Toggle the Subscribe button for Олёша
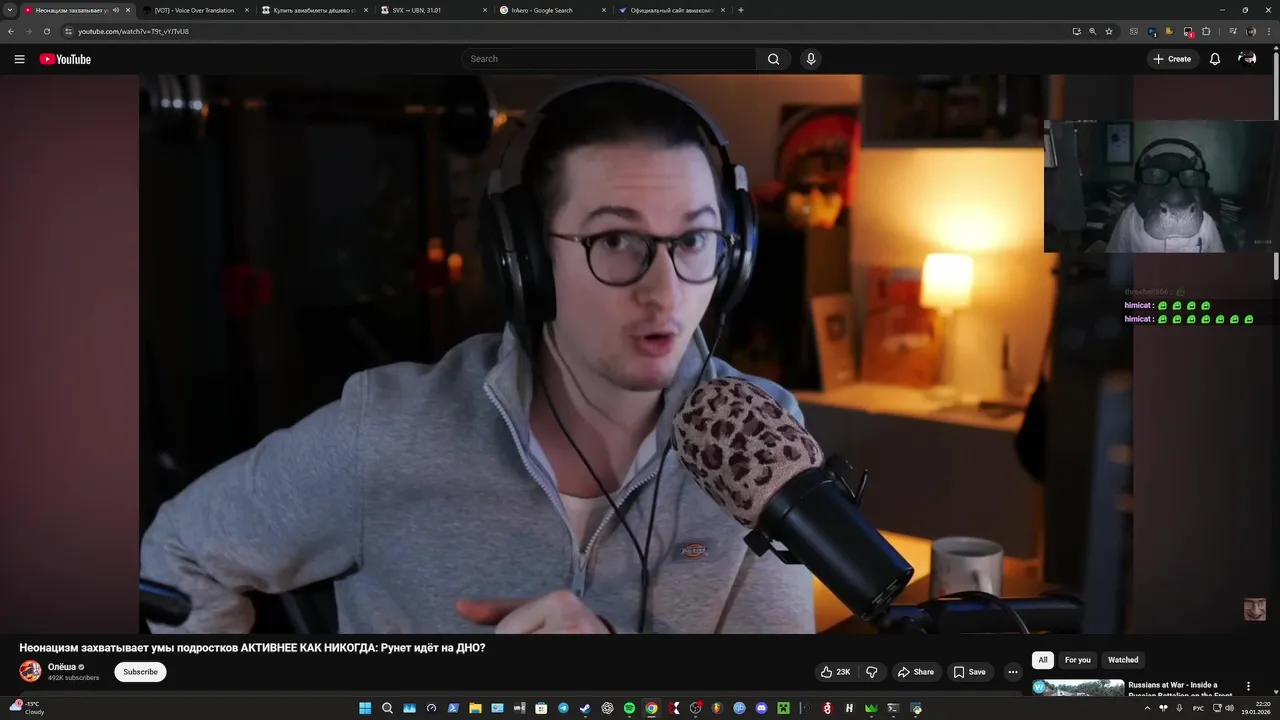The image size is (1280, 720). tap(140, 672)
